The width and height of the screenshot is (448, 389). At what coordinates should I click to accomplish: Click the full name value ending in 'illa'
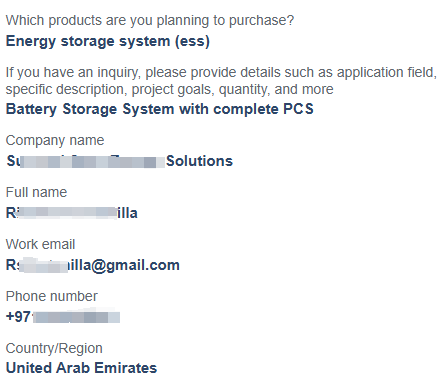point(72,213)
